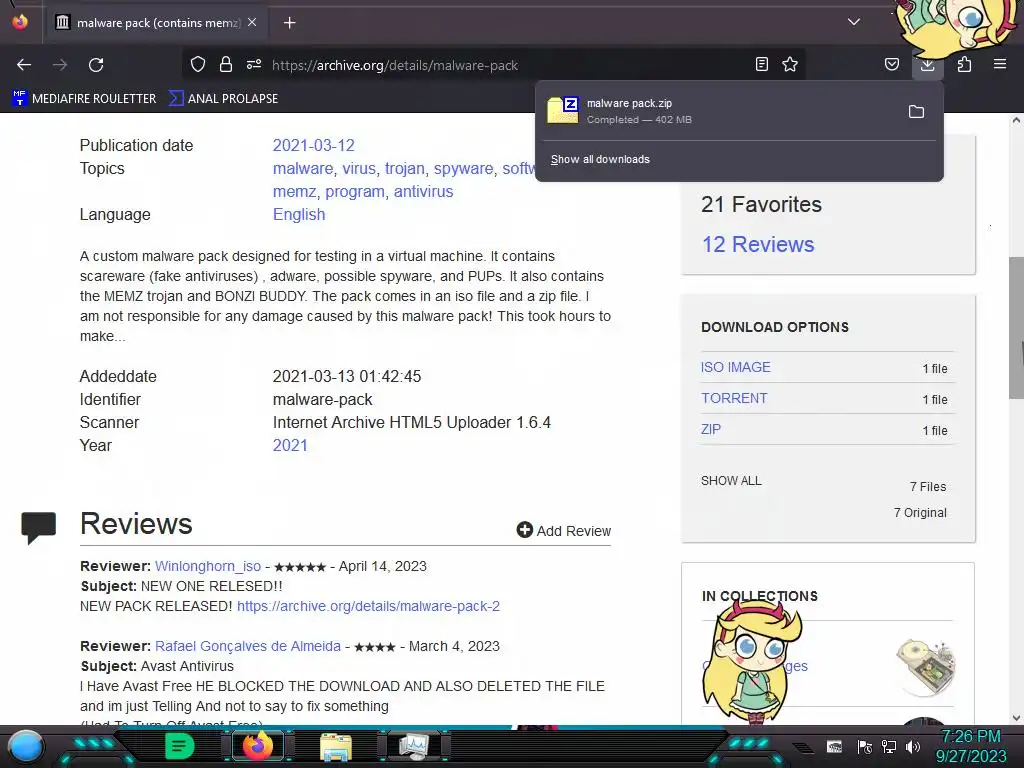Click the forward navigation arrow
Screen dimensions: 1024x768
(60, 65)
